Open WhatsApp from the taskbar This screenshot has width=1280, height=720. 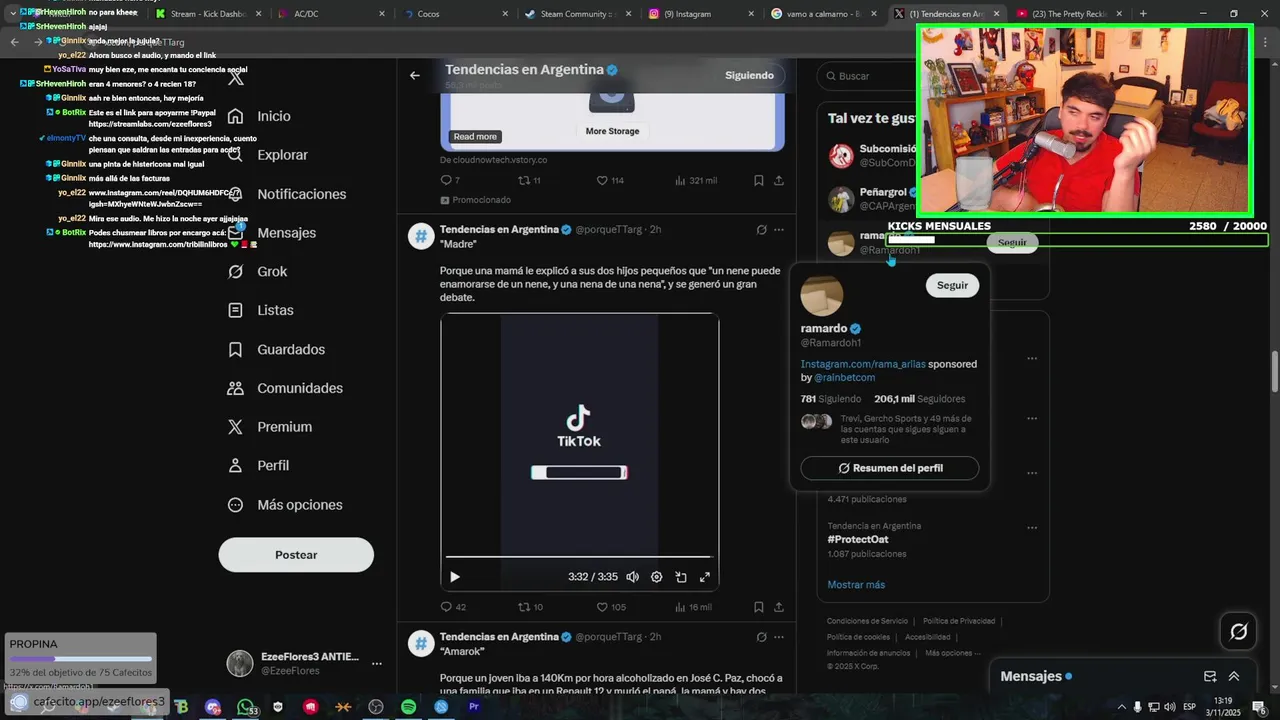(246, 707)
